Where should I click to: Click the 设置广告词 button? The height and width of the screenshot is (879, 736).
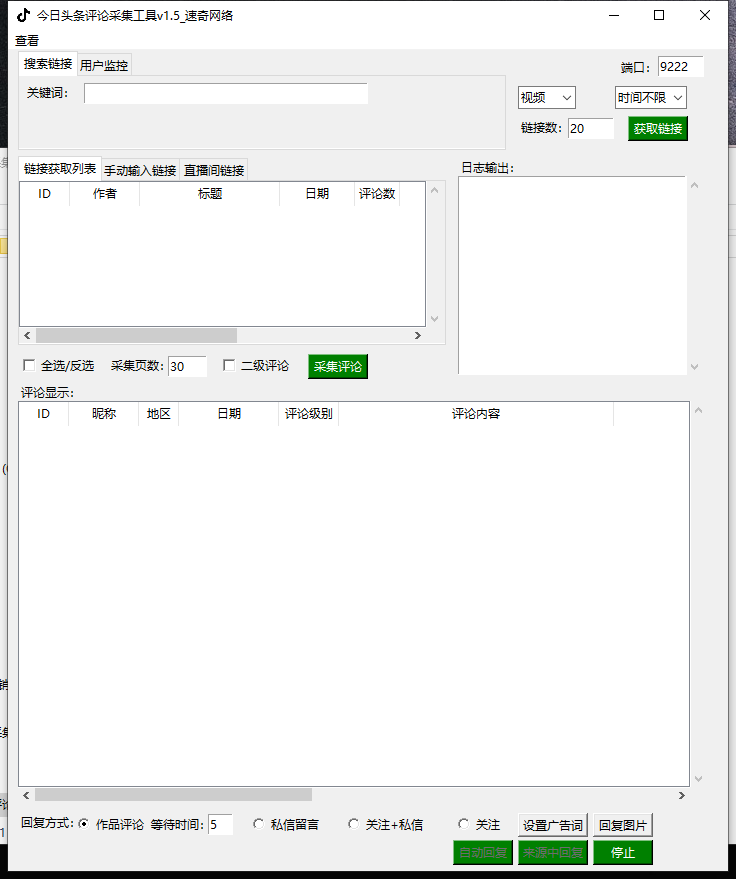(x=553, y=826)
